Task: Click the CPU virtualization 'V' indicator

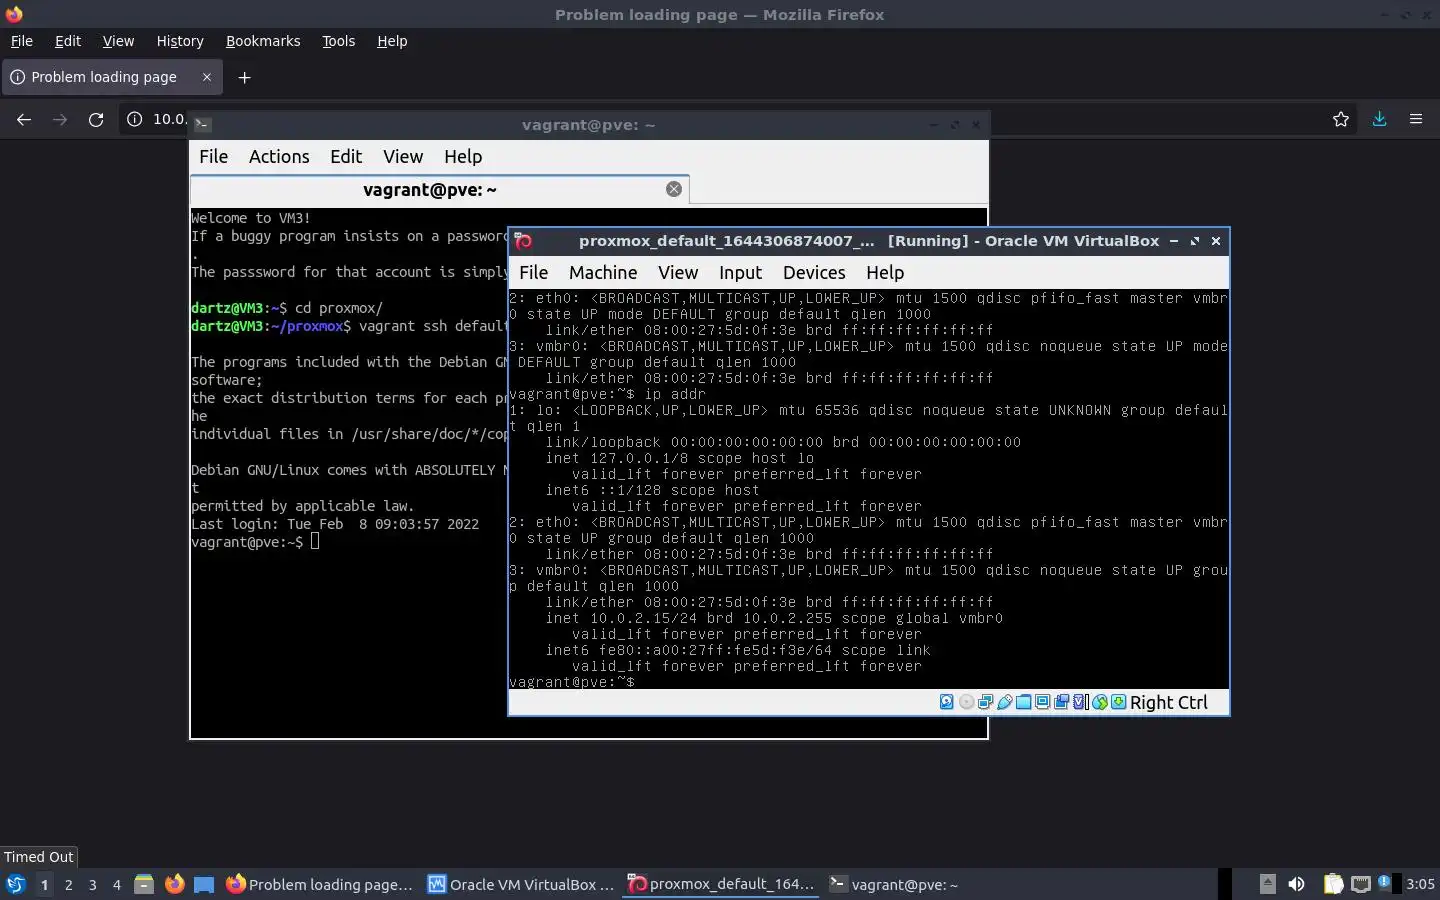Action: (x=1080, y=702)
